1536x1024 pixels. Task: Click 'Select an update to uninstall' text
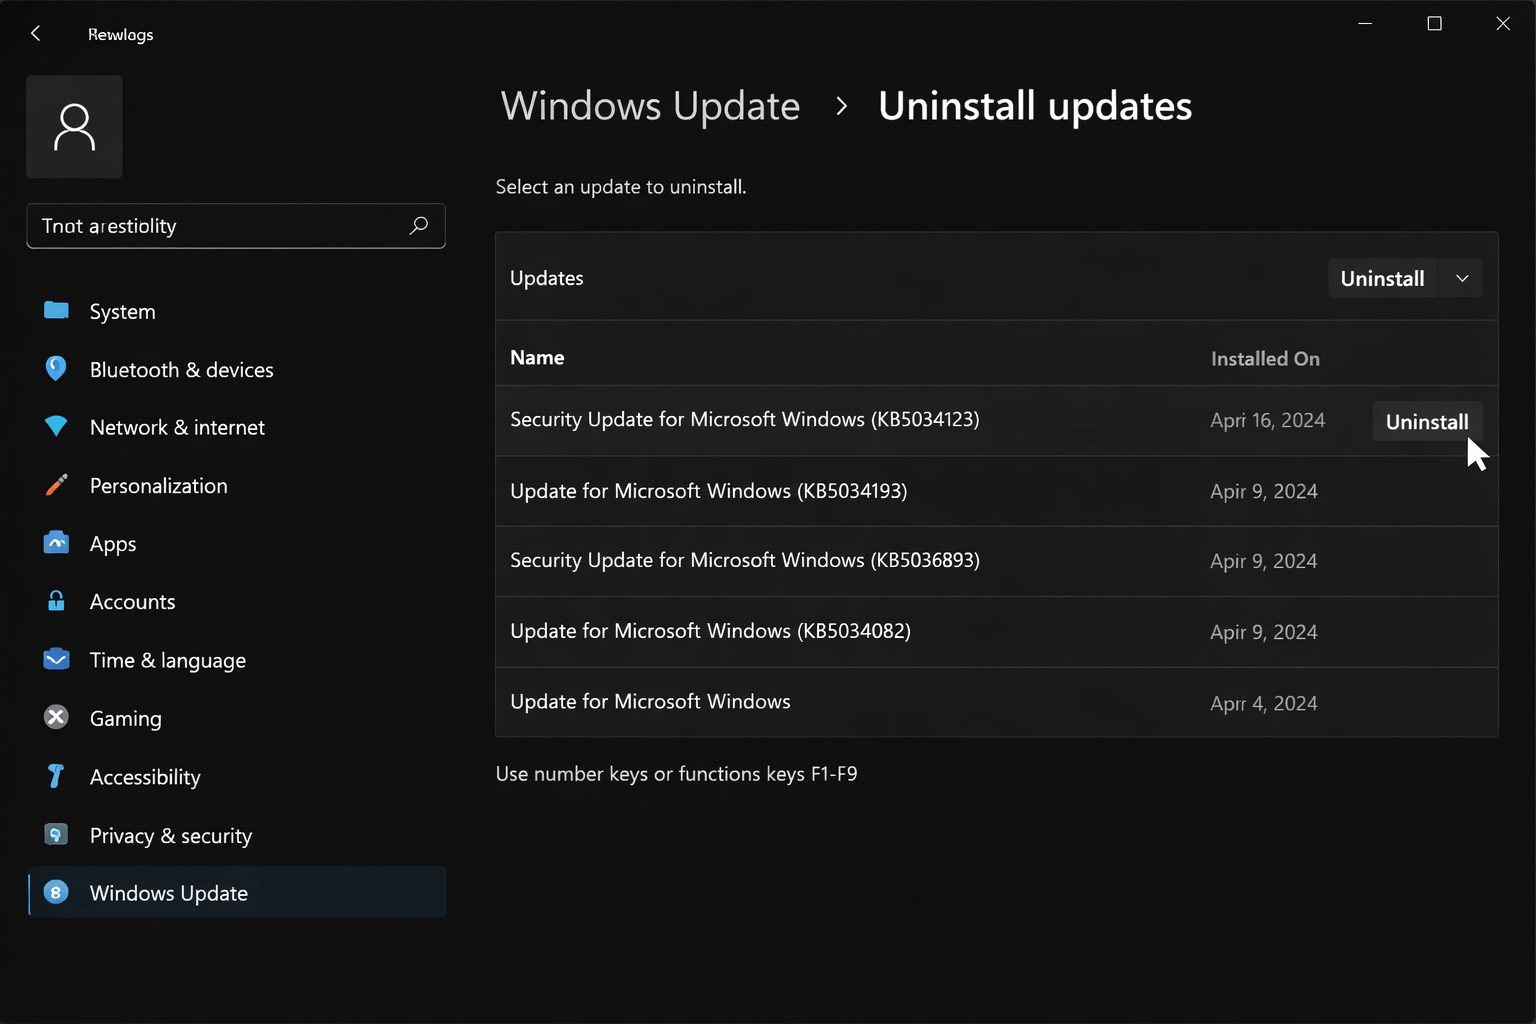click(621, 187)
